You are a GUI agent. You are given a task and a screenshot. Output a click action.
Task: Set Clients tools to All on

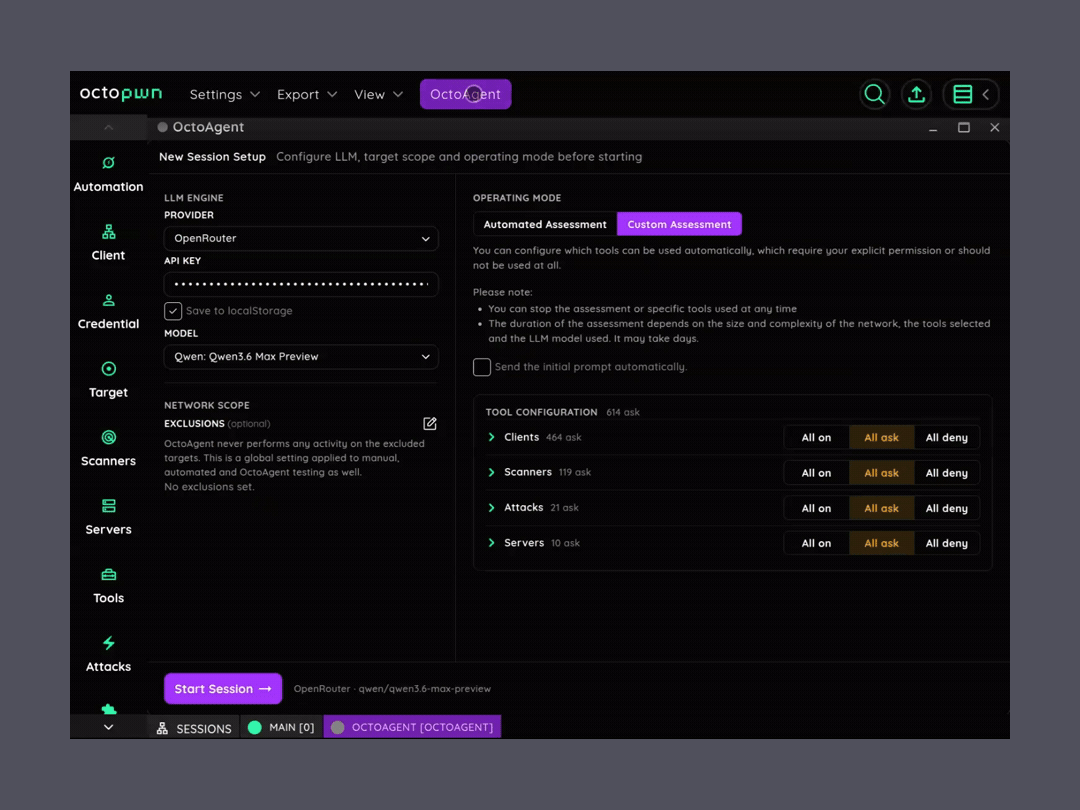point(816,437)
